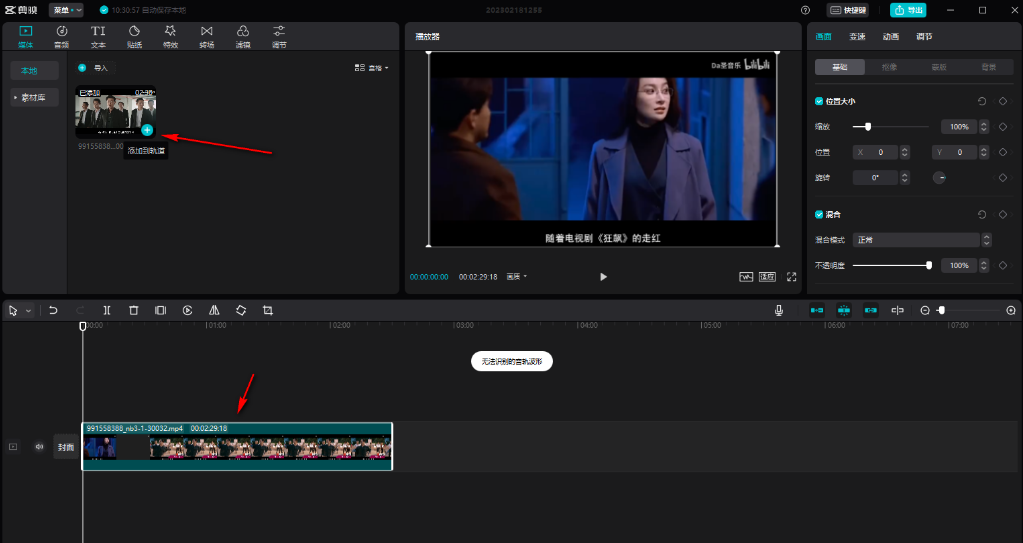Viewport: 1023px width, 543px height.
Task: Click the 快捷键 shortcuts button
Action: [847, 10]
